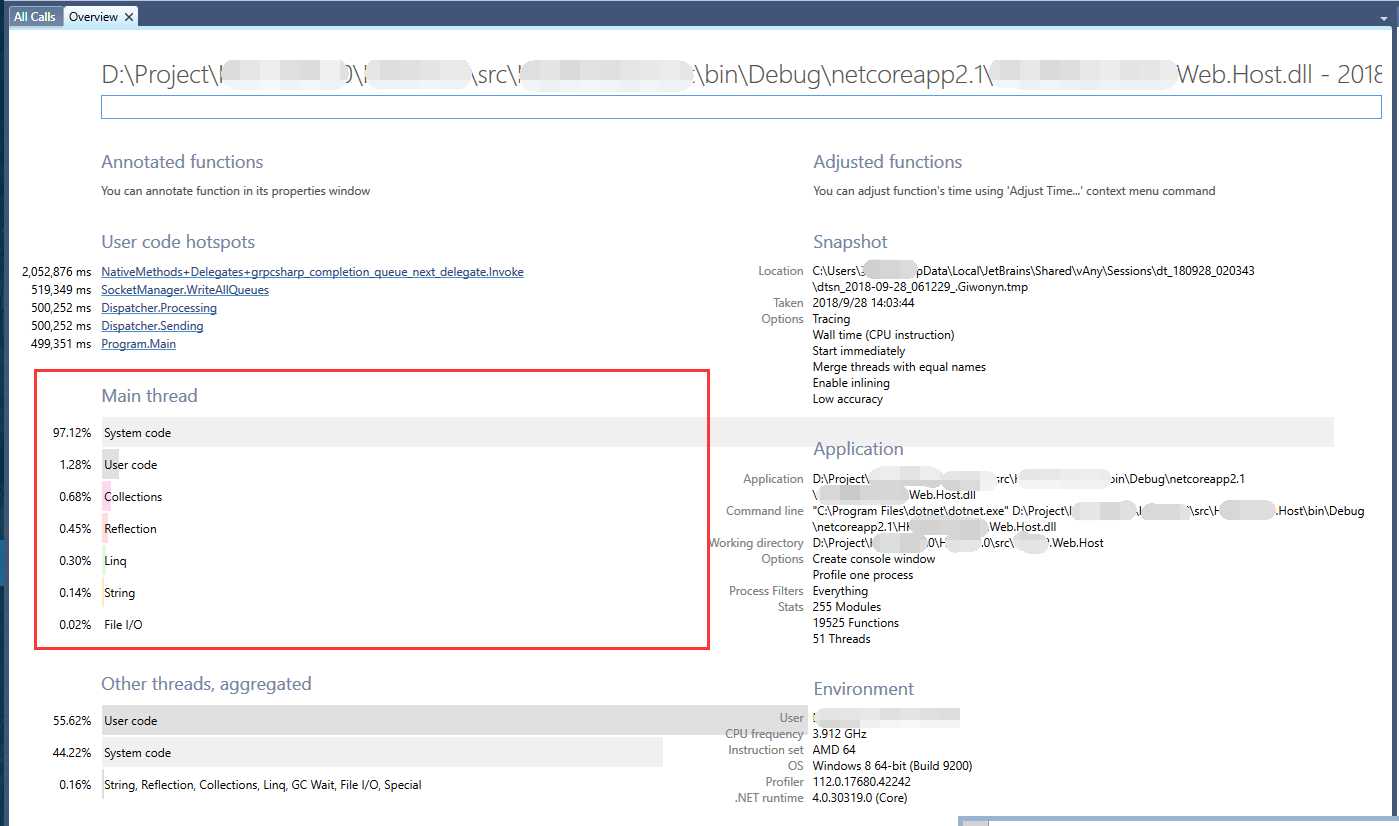Click the empty text field below title

click(x=740, y=107)
